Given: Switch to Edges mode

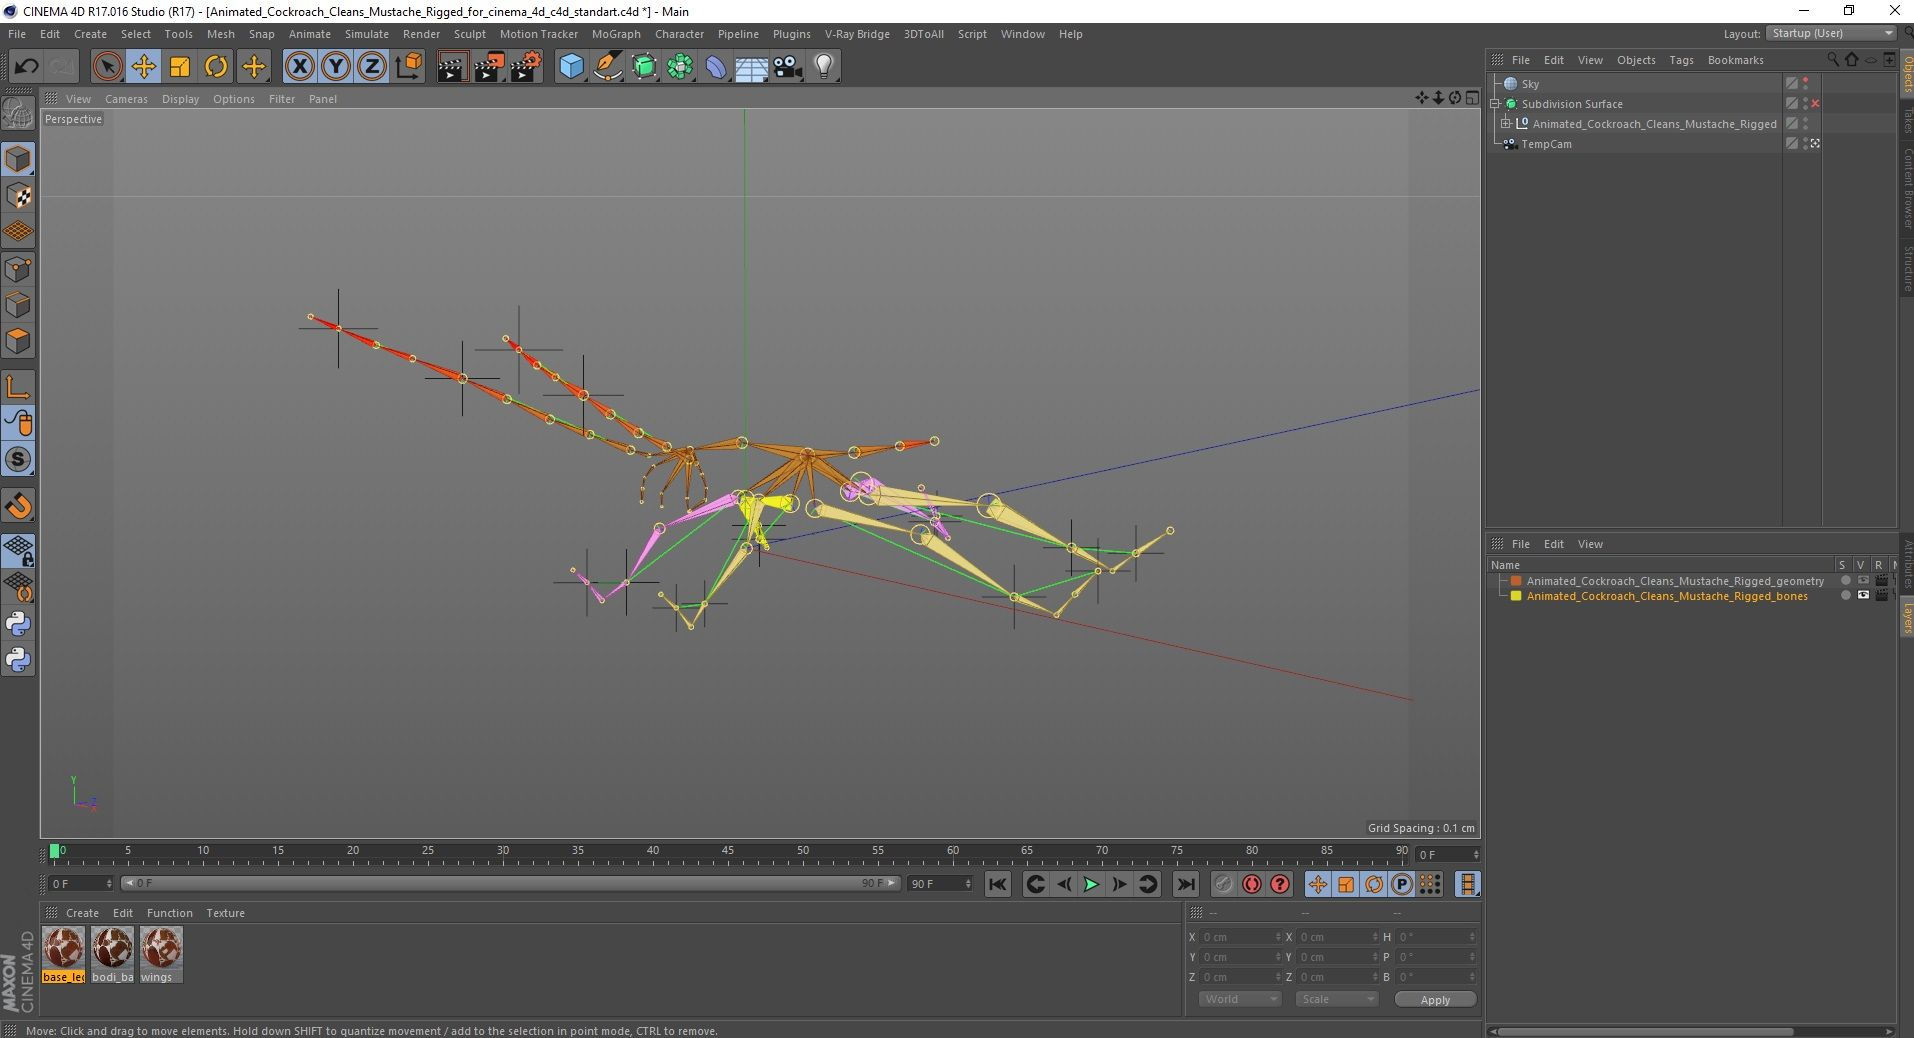Looking at the screenshot, I should click(18, 305).
